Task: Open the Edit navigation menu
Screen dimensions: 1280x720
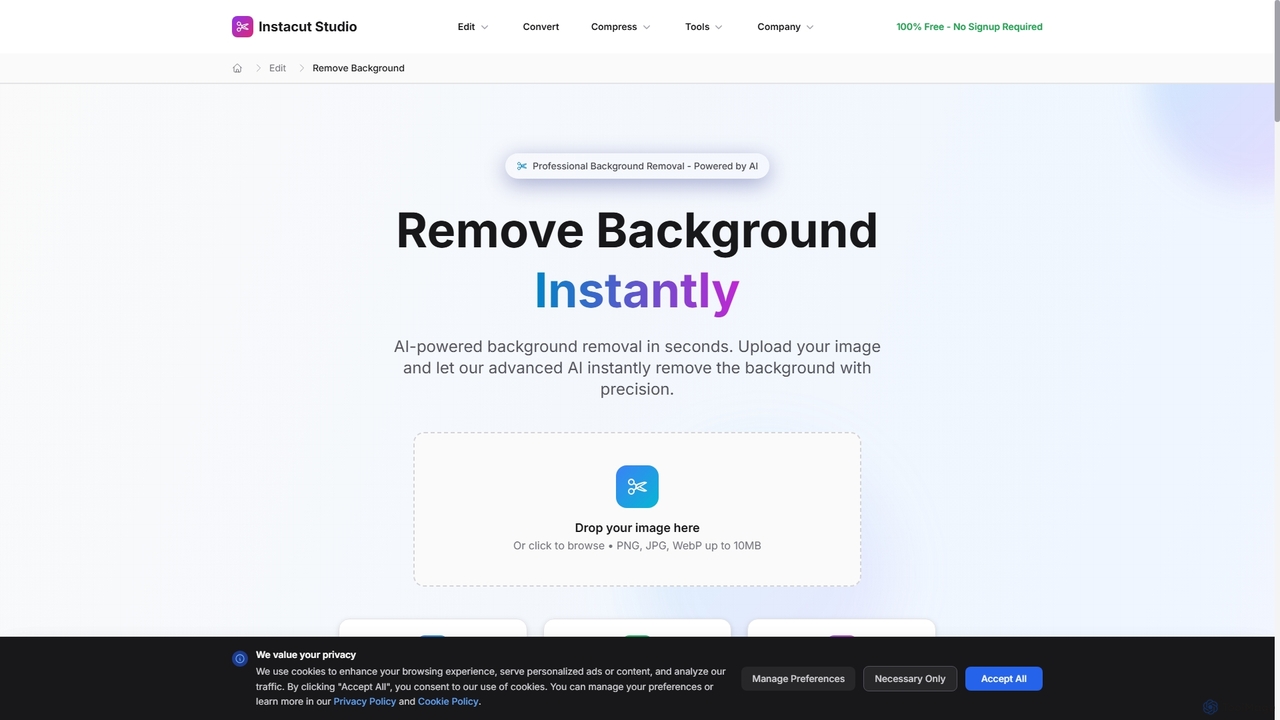Action: tap(473, 27)
